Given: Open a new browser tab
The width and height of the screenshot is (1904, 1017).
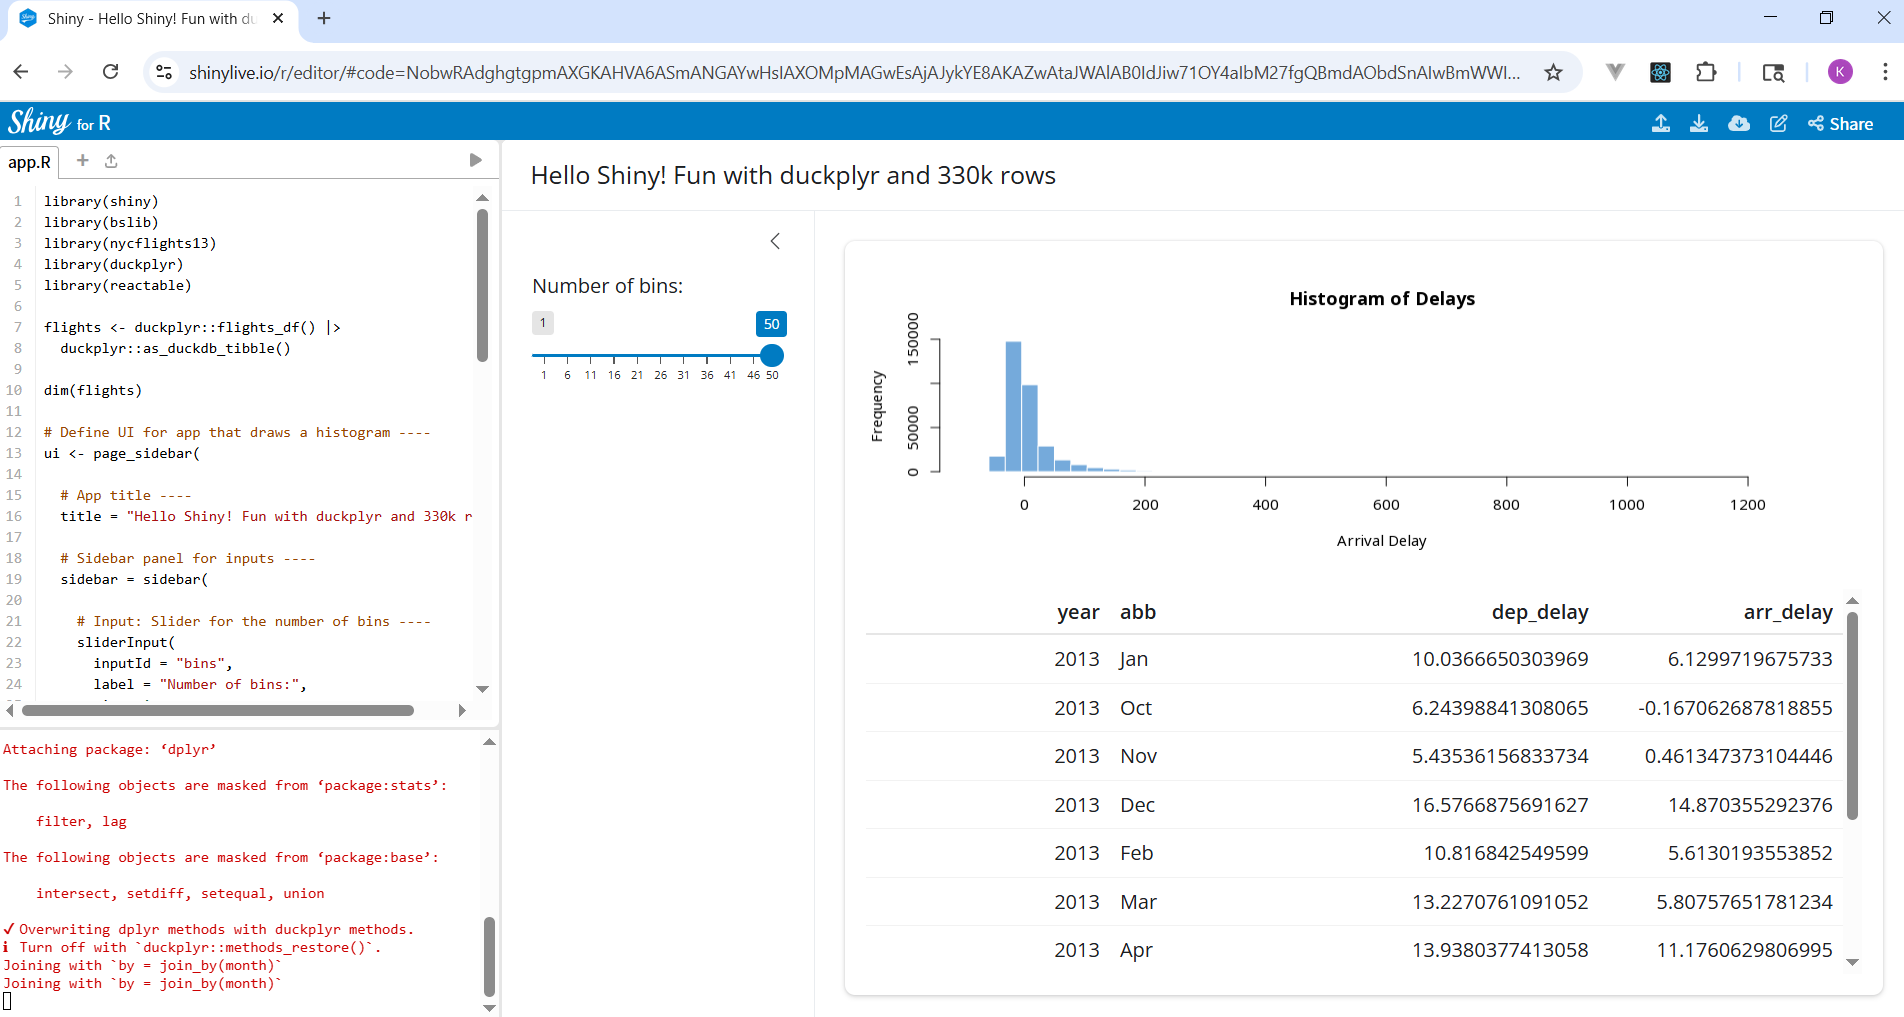Looking at the screenshot, I should pos(324,18).
